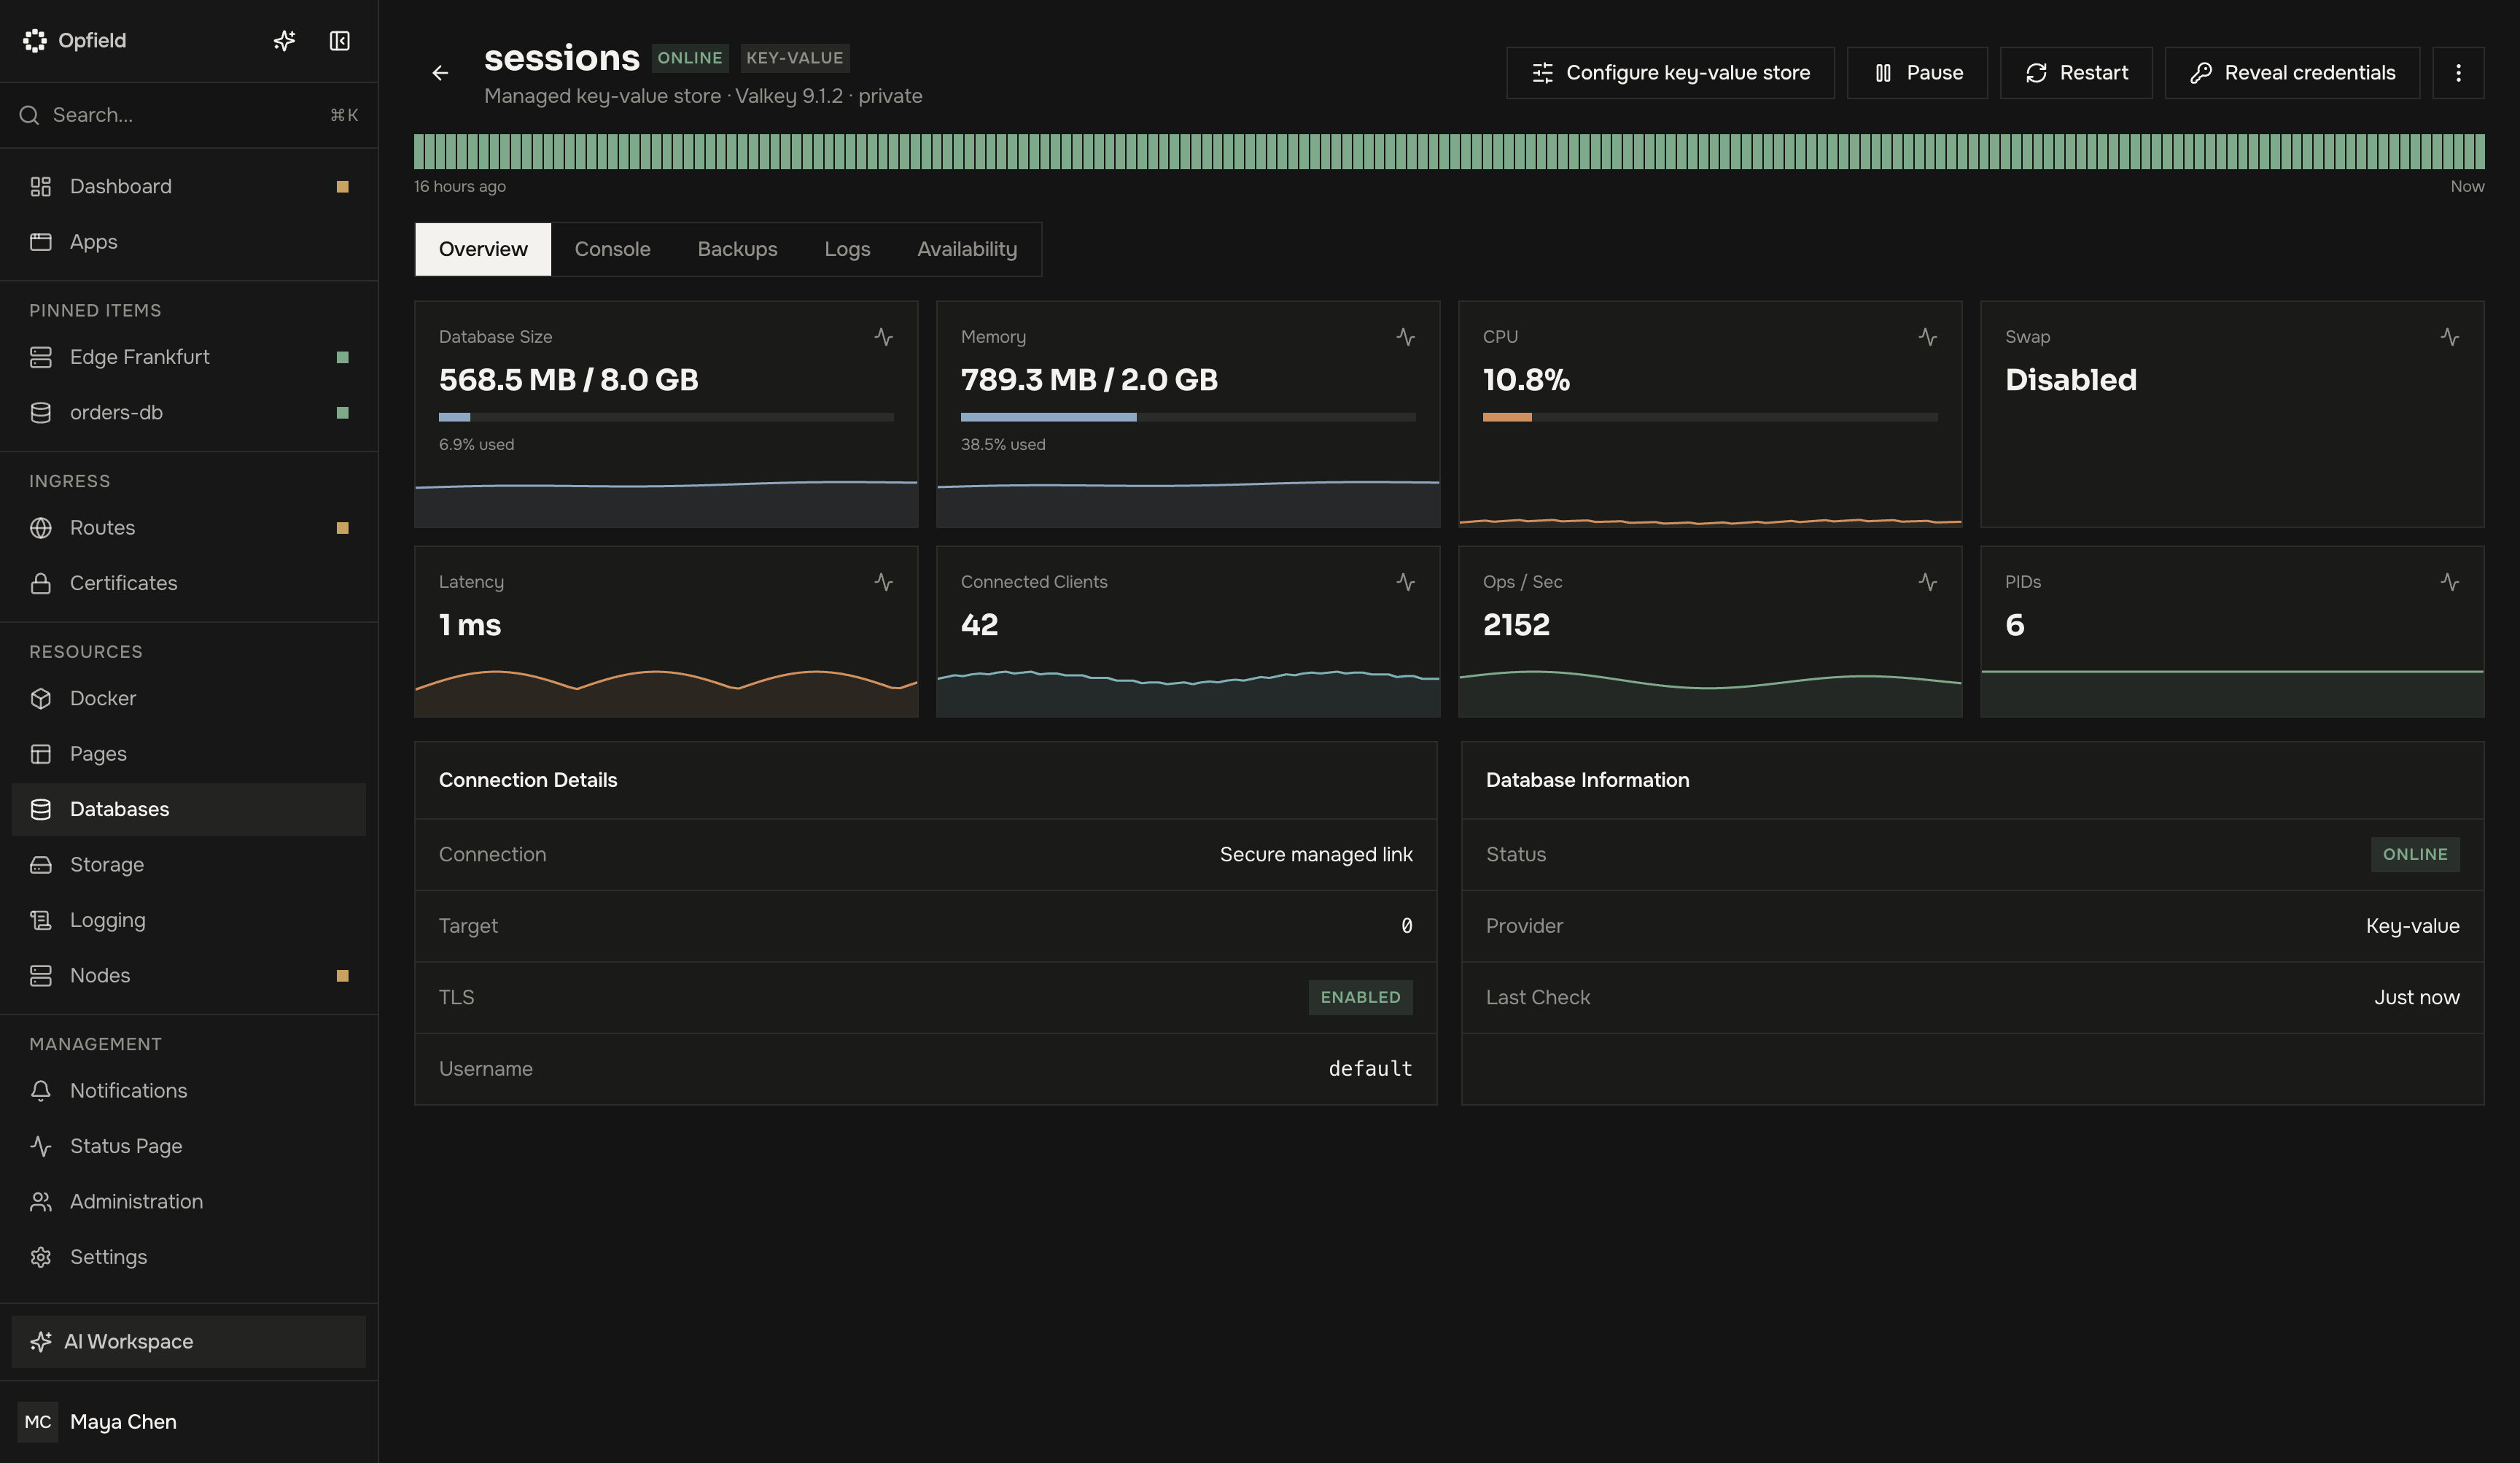This screenshot has height=1463, width=2520.
Task: Open Routes in the sidebar
Action: click(x=189, y=528)
